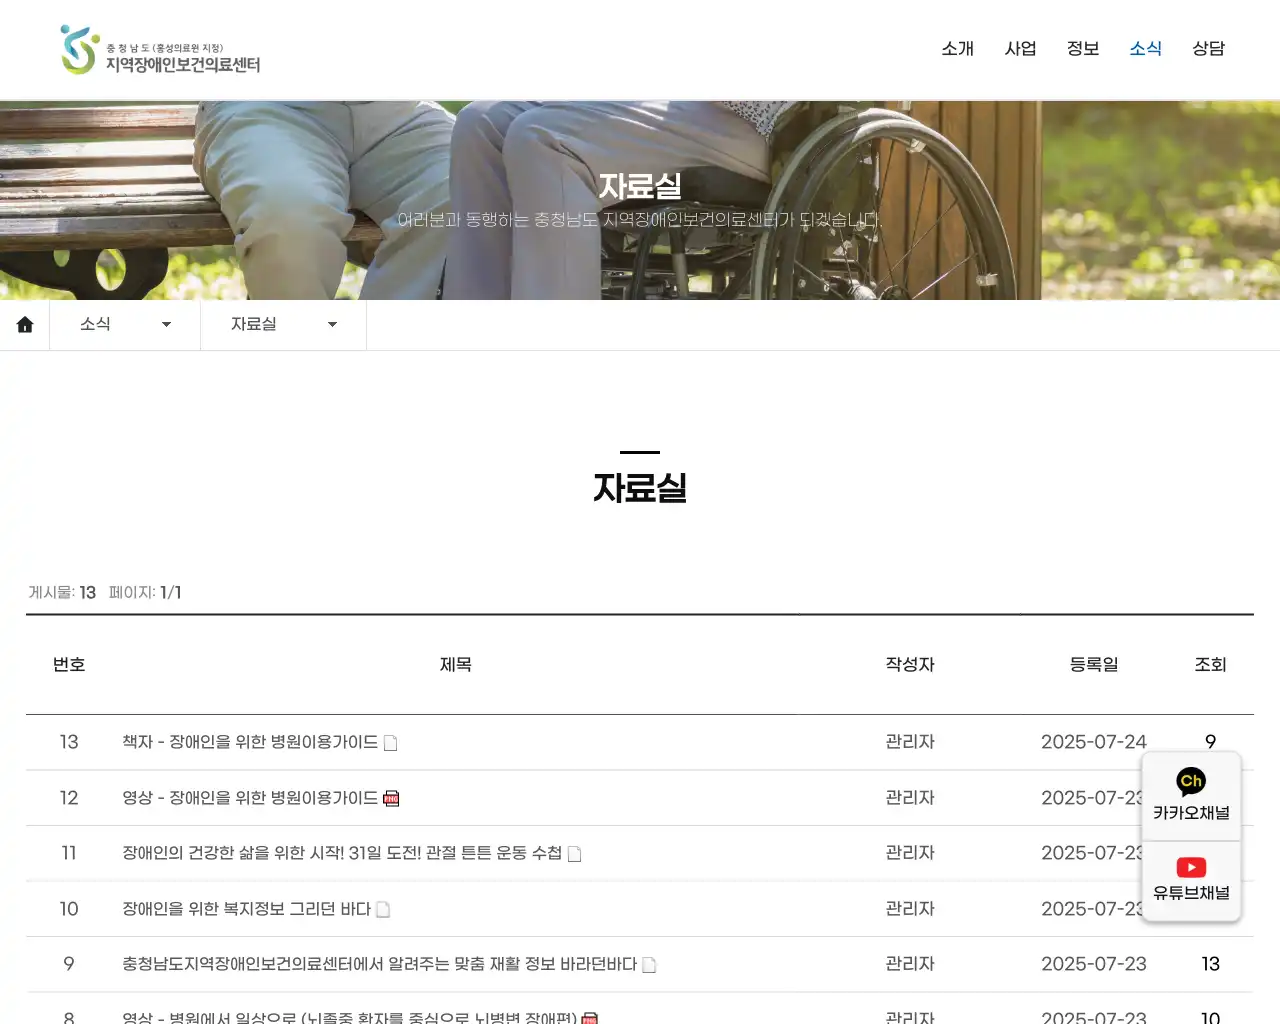Open the 카카오채널 floating icon
1280x1024 pixels.
[1191, 796]
